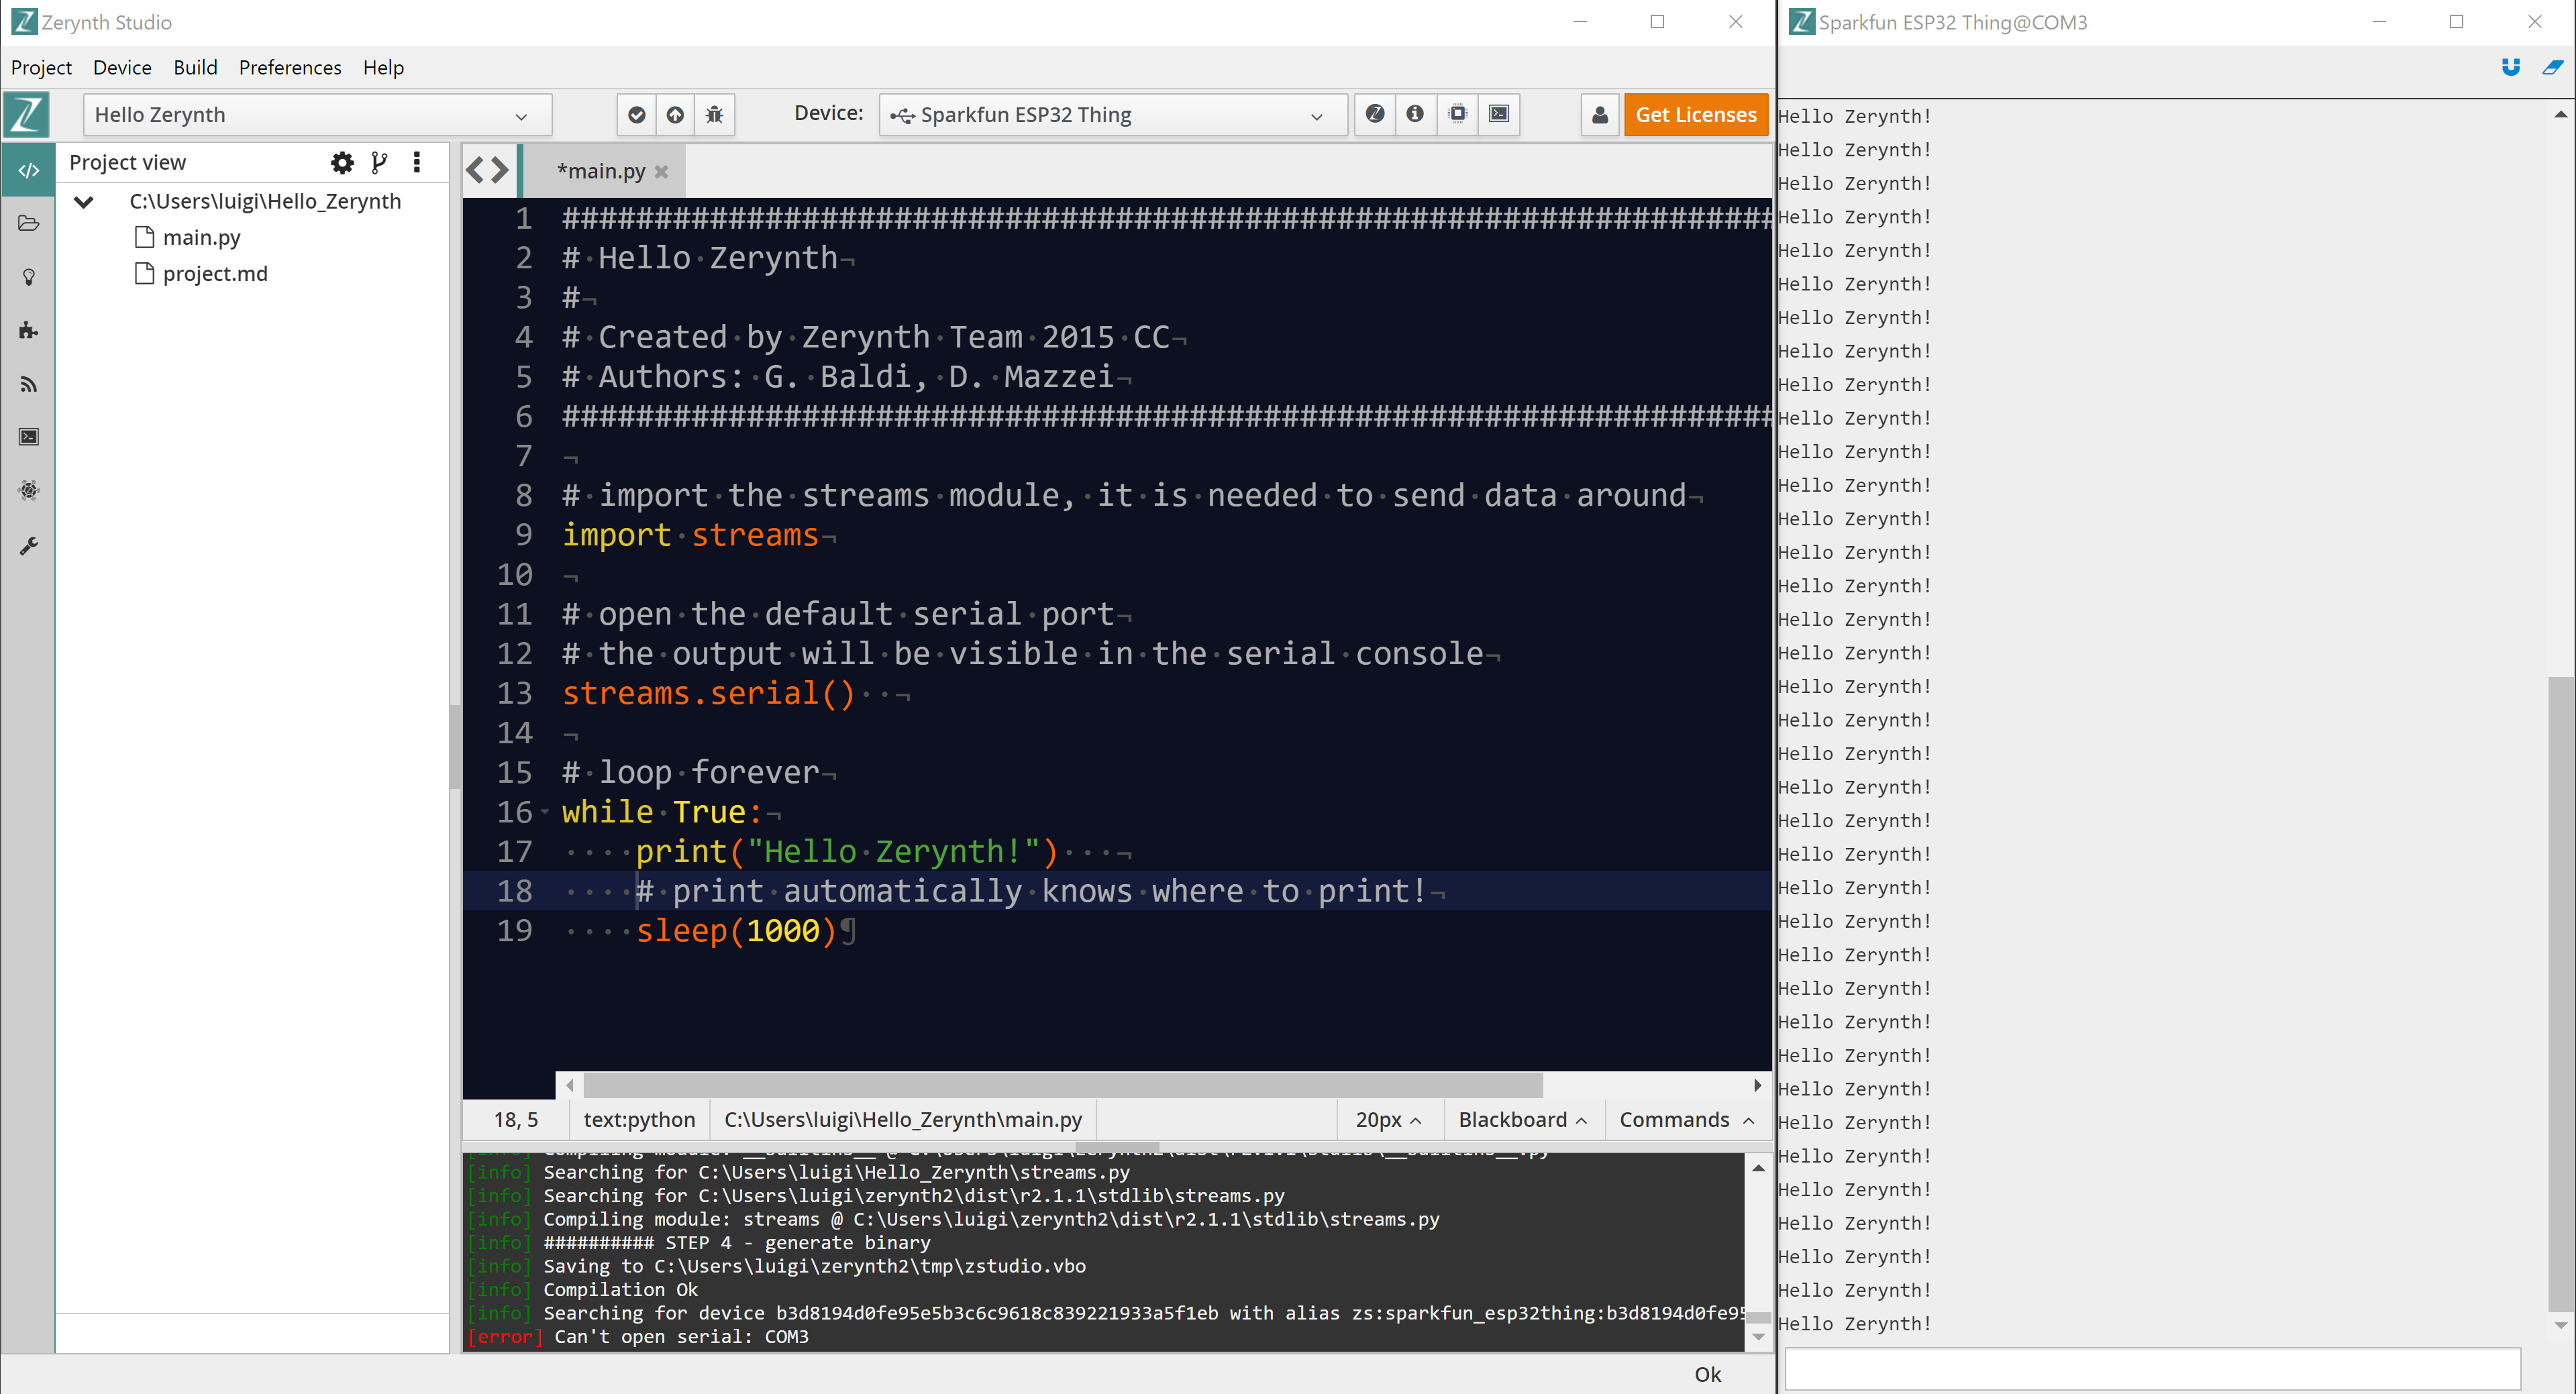This screenshot has height=1394, width=2576.
Task: Click line number 9 in the gutter
Action: 523,535
